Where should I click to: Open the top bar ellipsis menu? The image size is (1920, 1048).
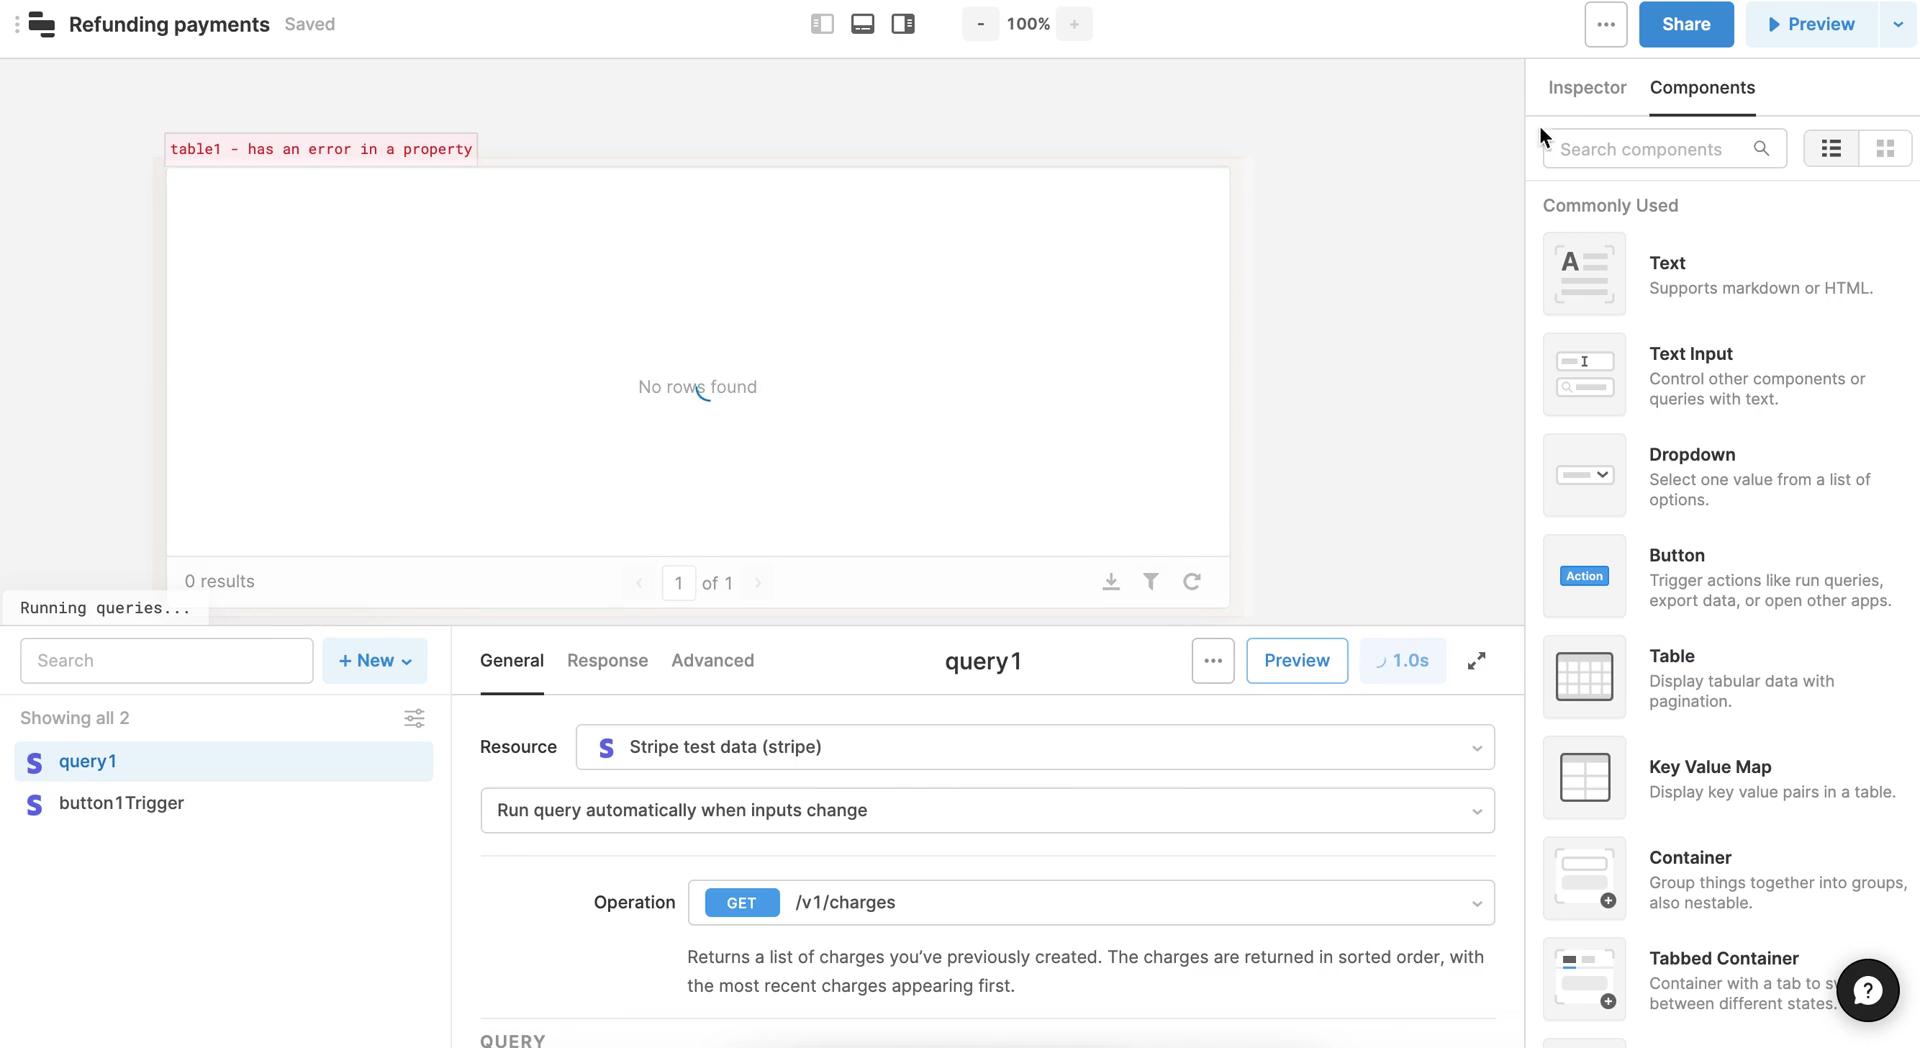(x=1606, y=24)
